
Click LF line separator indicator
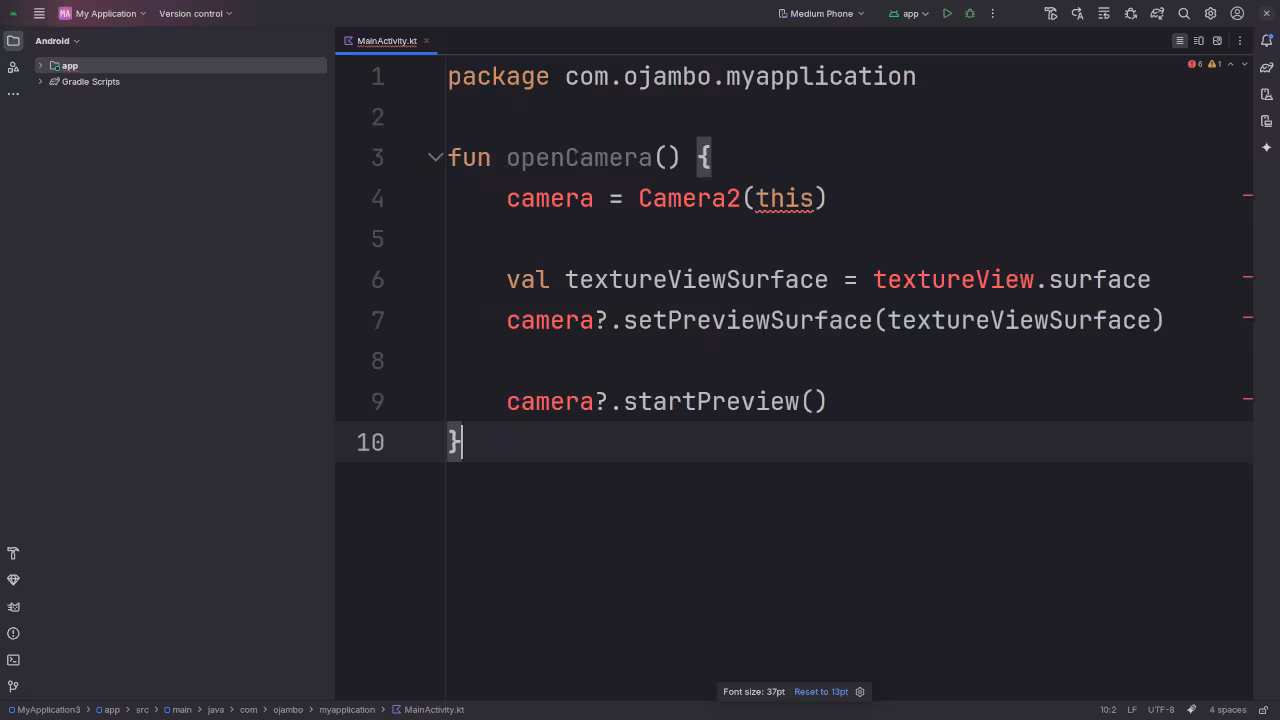pyautogui.click(x=1133, y=710)
